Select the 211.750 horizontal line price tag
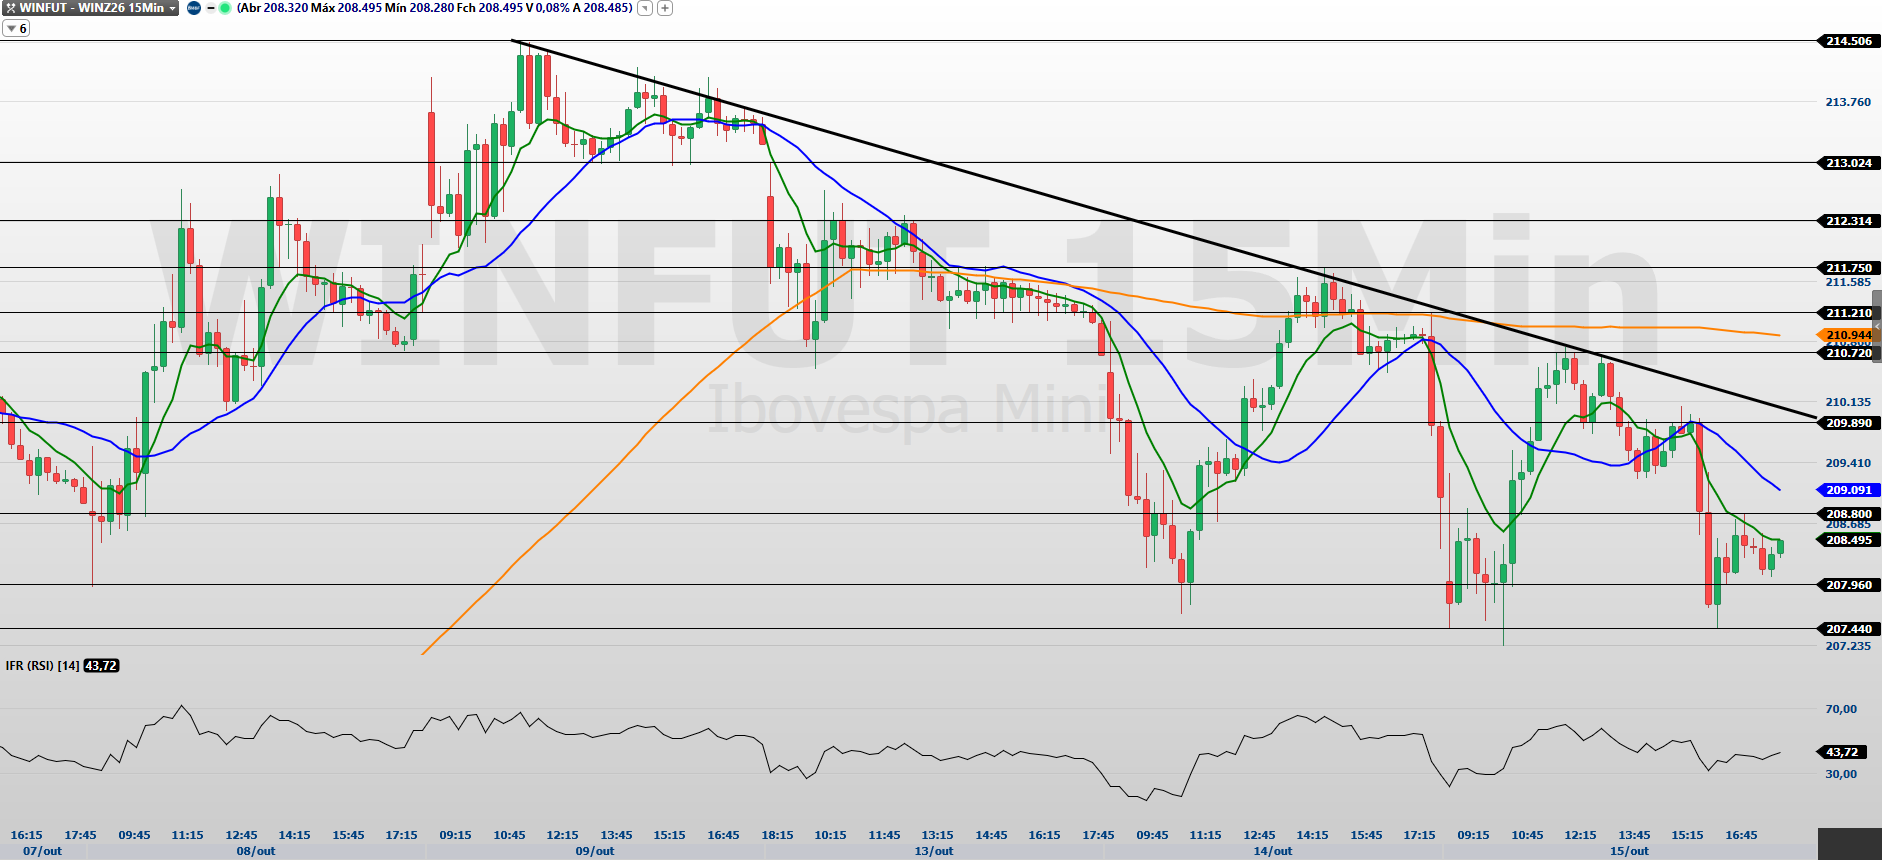This screenshot has height=860, width=1882. point(1847,268)
